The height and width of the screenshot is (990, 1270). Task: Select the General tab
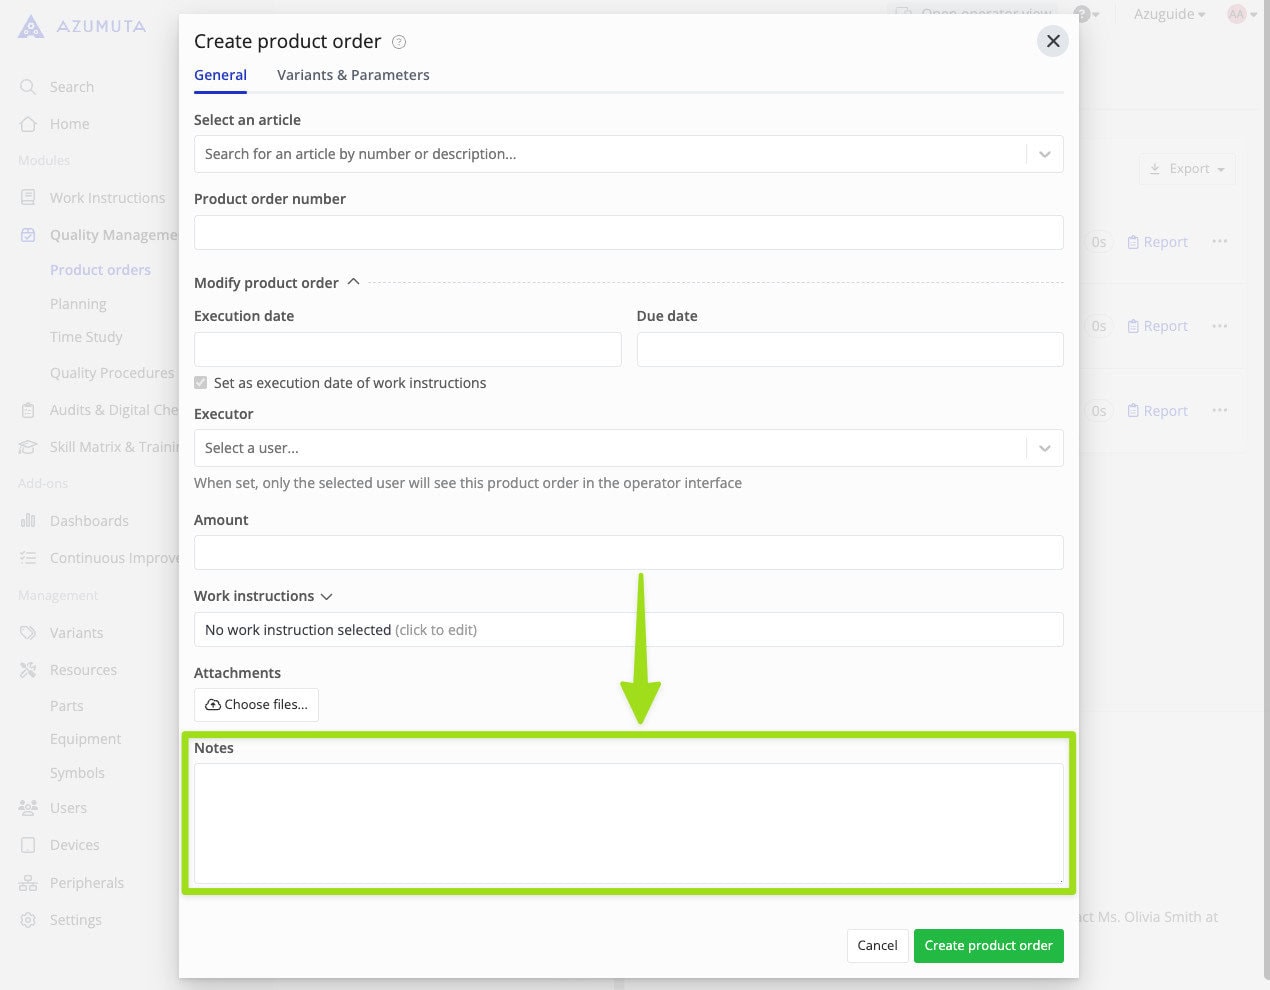pyautogui.click(x=220, y=74)
